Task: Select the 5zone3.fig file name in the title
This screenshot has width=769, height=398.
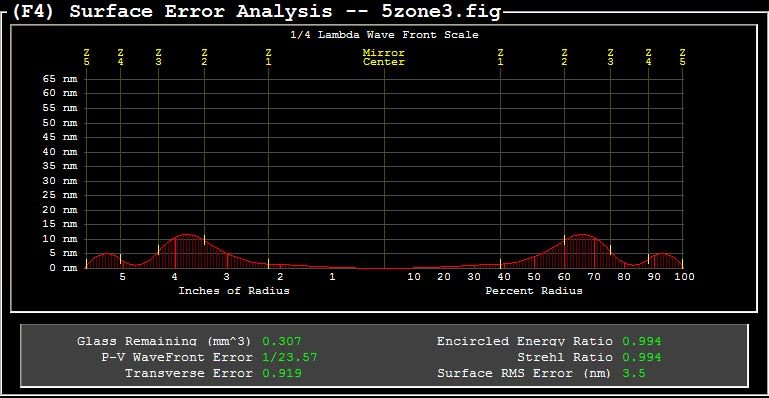Action: click(x=440, y=11)
